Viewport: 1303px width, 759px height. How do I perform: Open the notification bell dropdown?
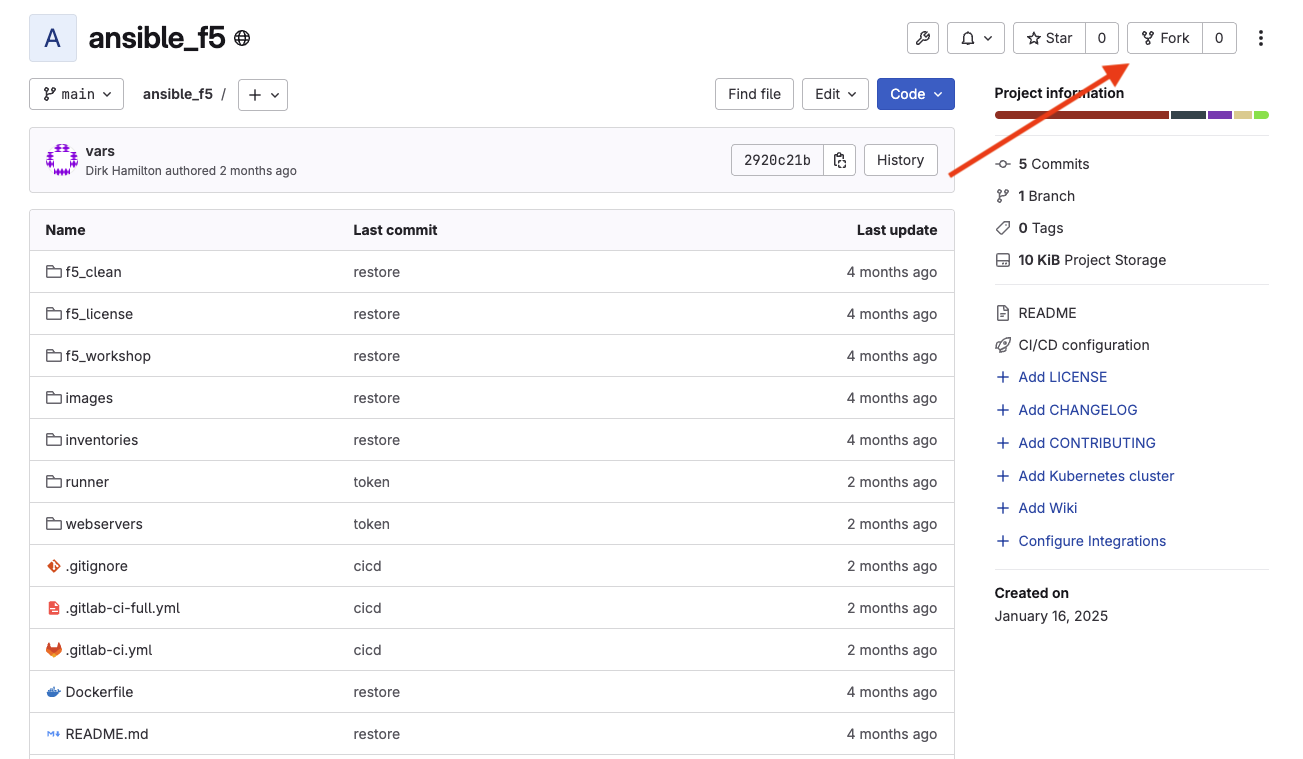coord(976,38)
